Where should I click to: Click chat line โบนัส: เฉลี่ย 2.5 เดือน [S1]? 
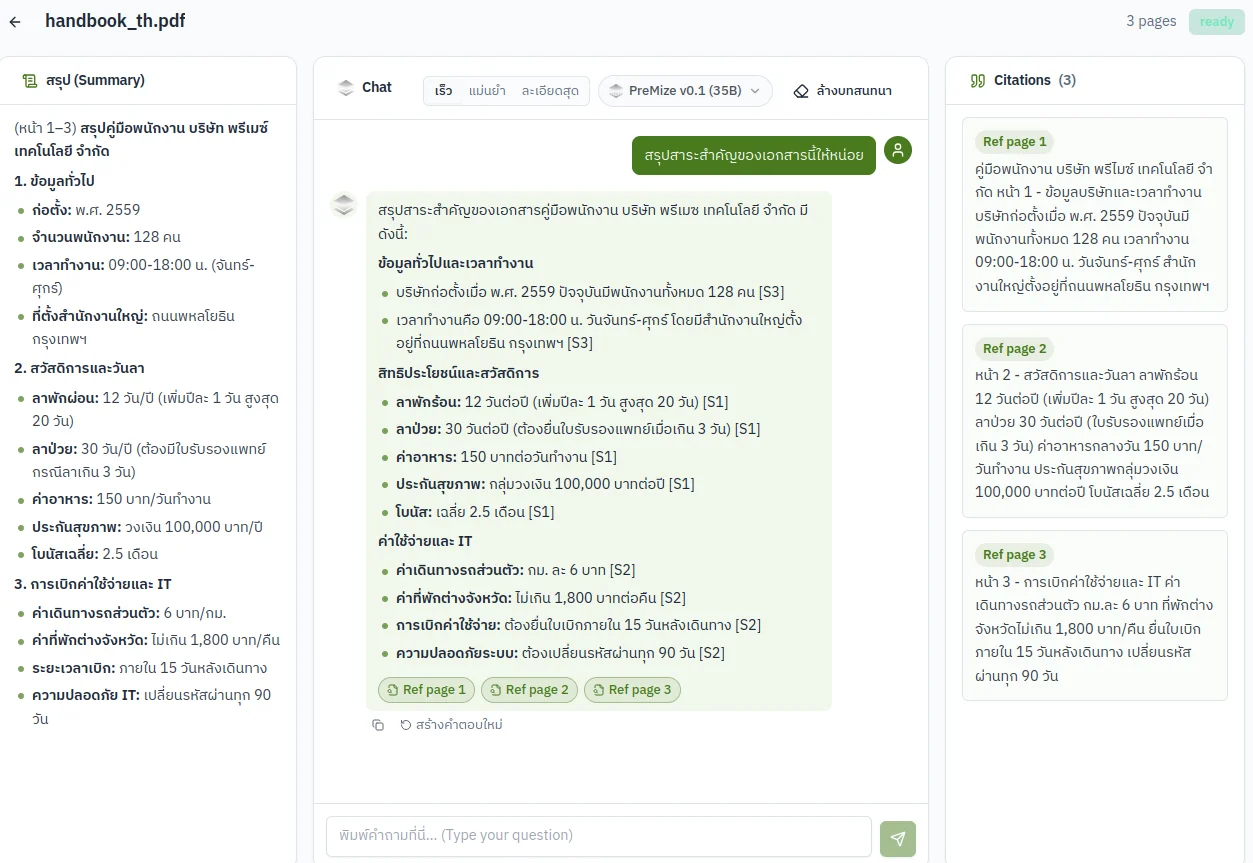tap(475, 512)
